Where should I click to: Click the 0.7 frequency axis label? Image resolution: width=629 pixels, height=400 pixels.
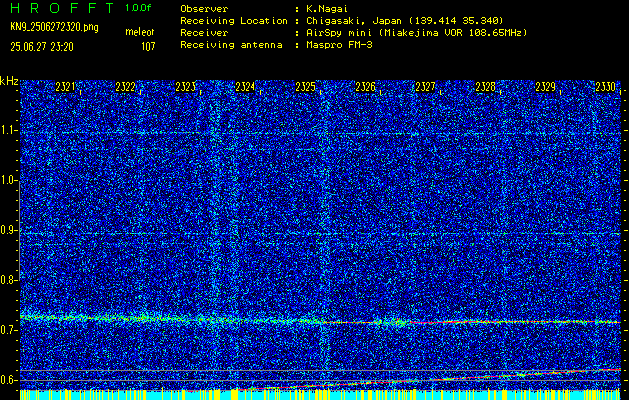click(x=9, y=330)
